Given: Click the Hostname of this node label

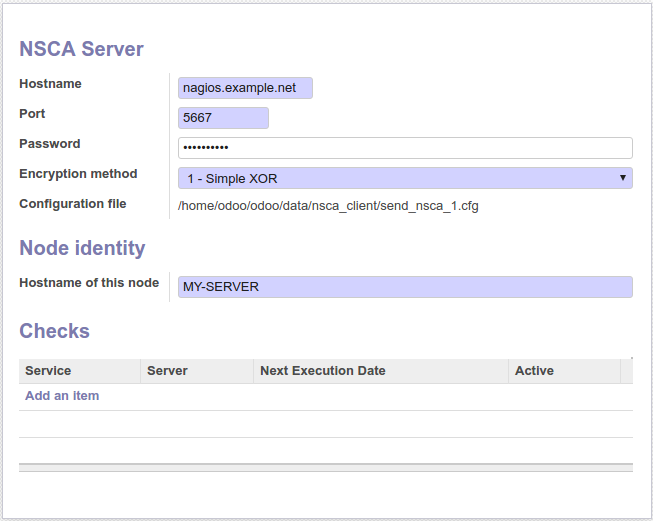Looking at the screenshot, I should [89, 283].
